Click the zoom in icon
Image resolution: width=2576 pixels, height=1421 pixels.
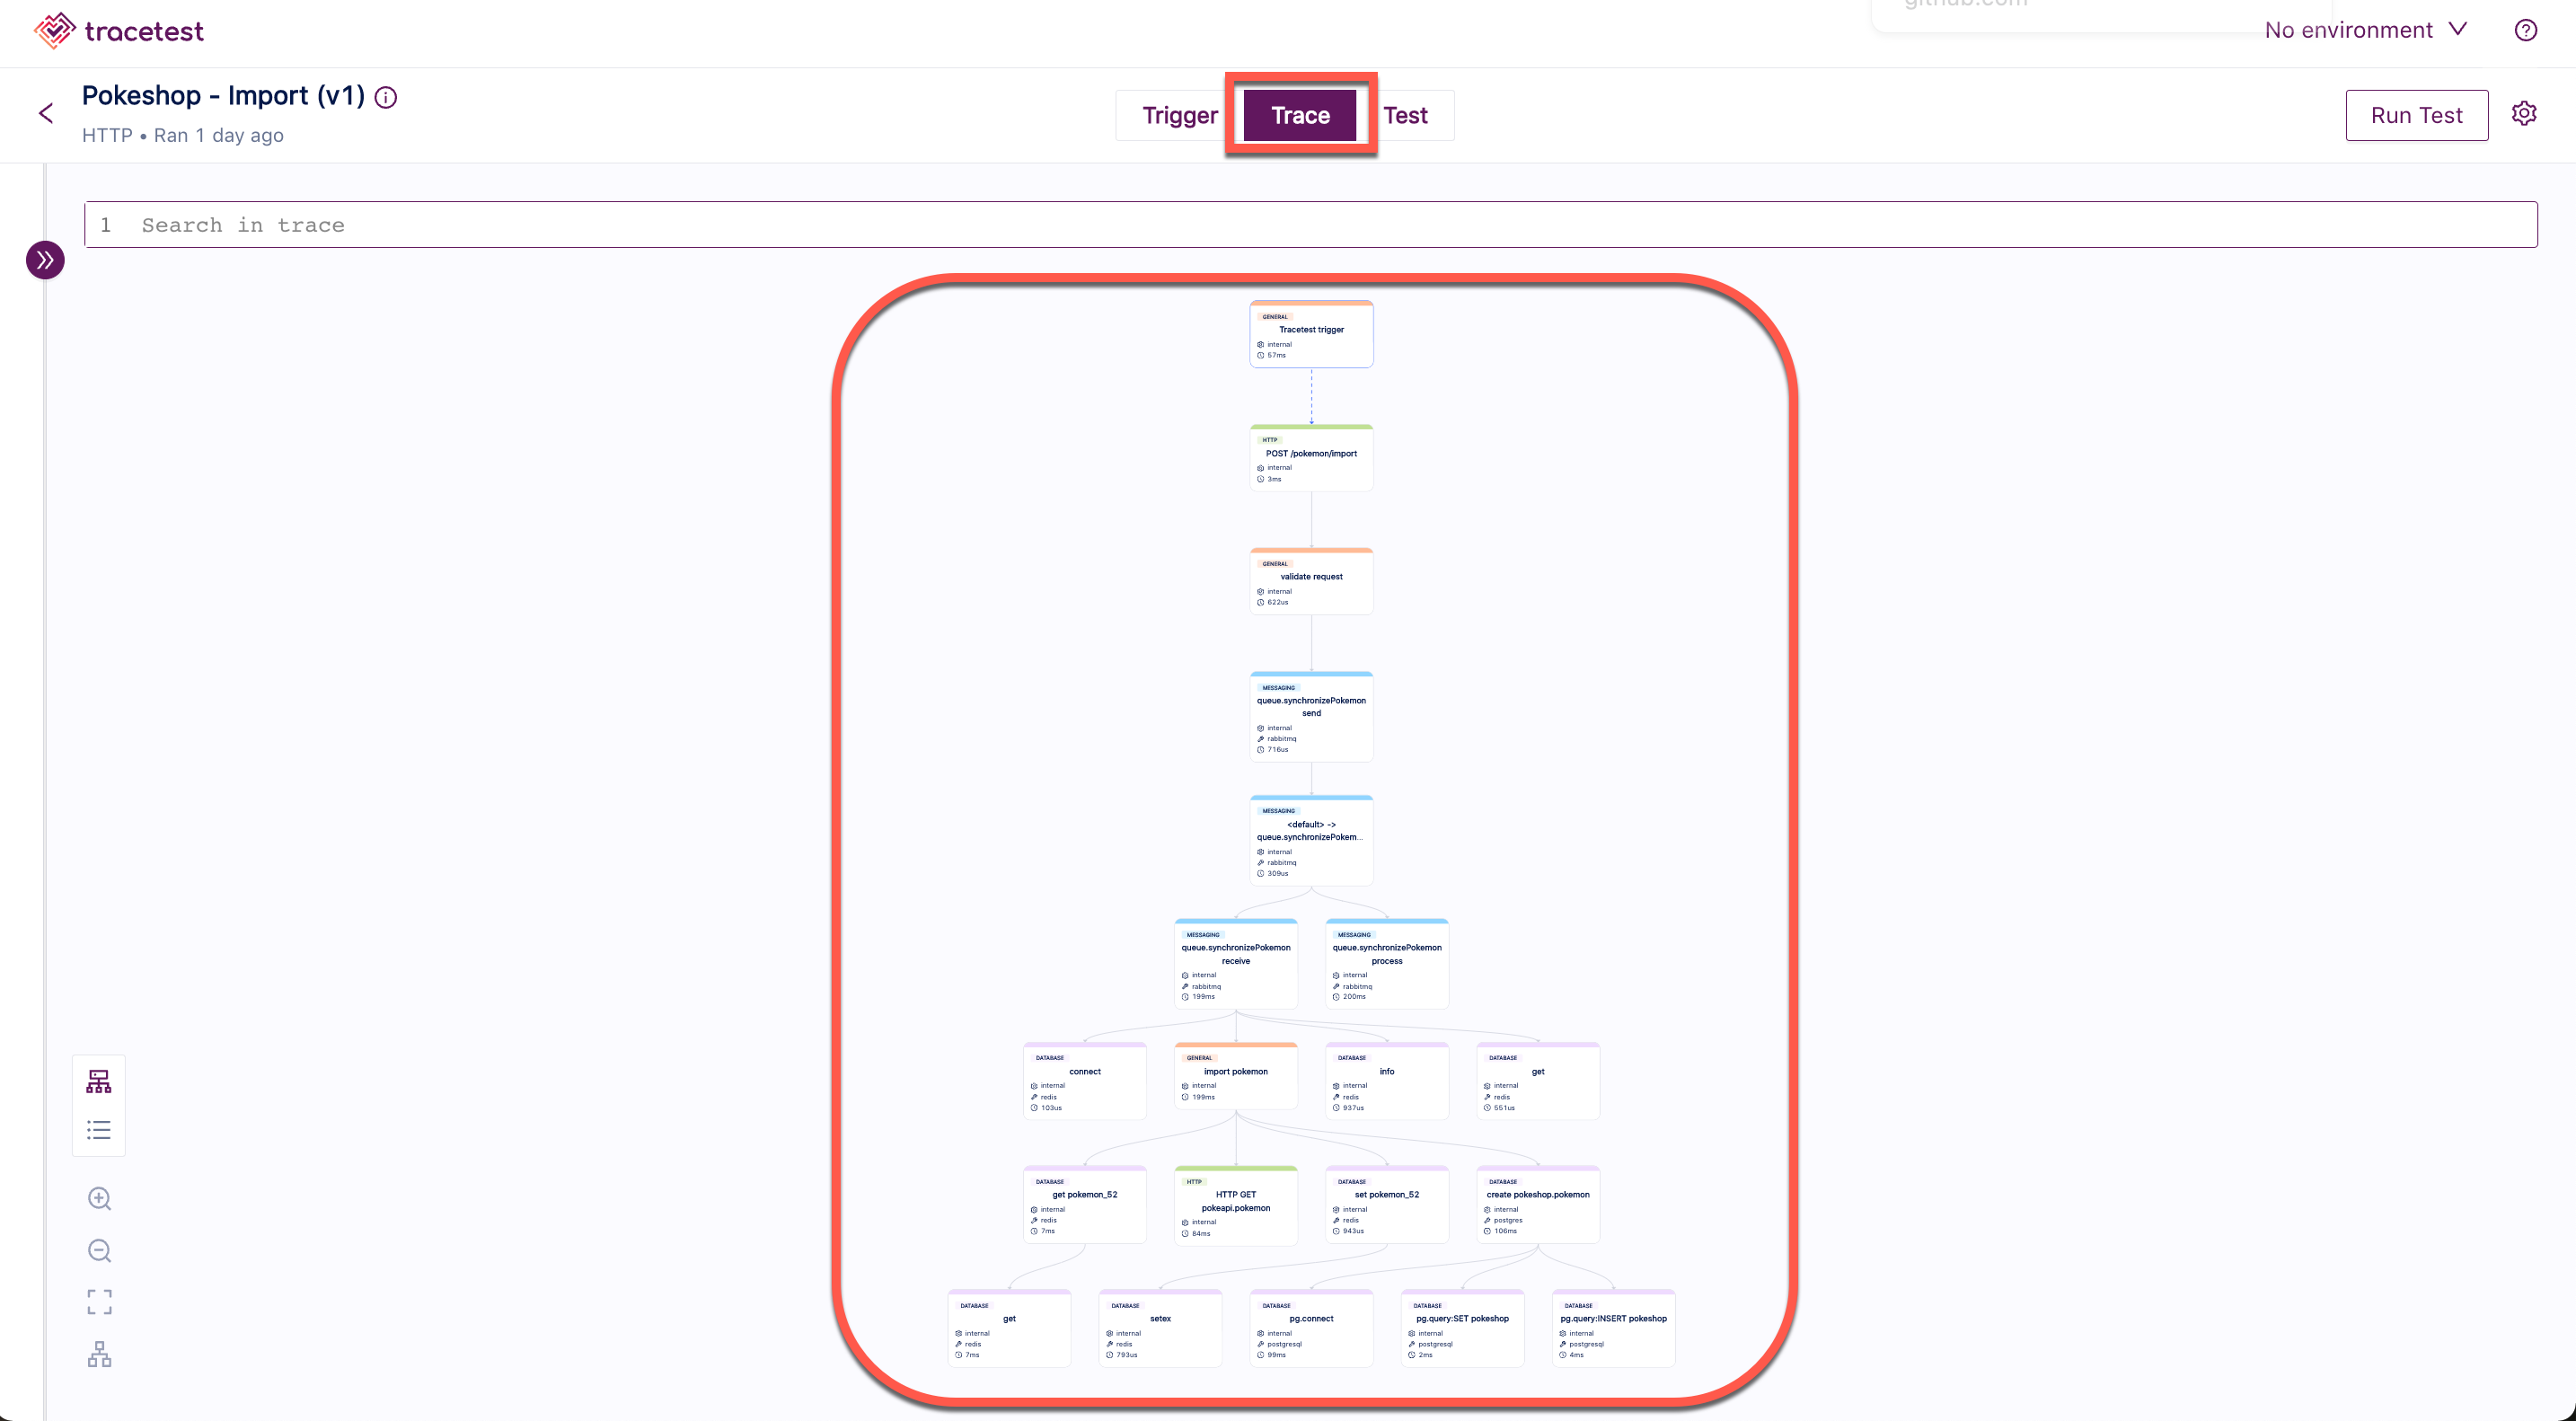click(x=100, y=1199)
